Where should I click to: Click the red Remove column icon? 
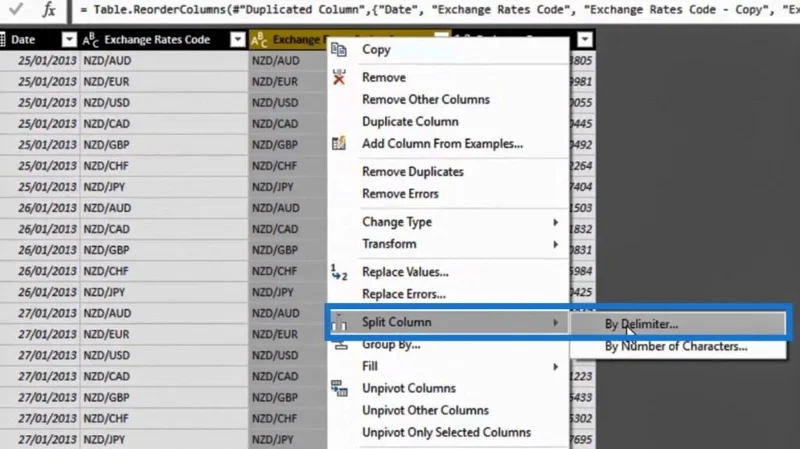pyautogui.click(x=339, y=78)
